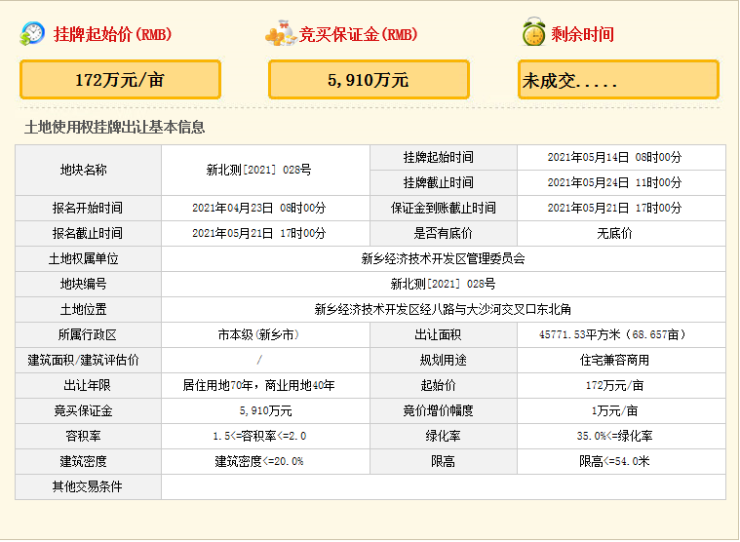Click the 5,910万元 value in the table
Viewport: 740px width, 542px height.
click(x=266, y=411)
